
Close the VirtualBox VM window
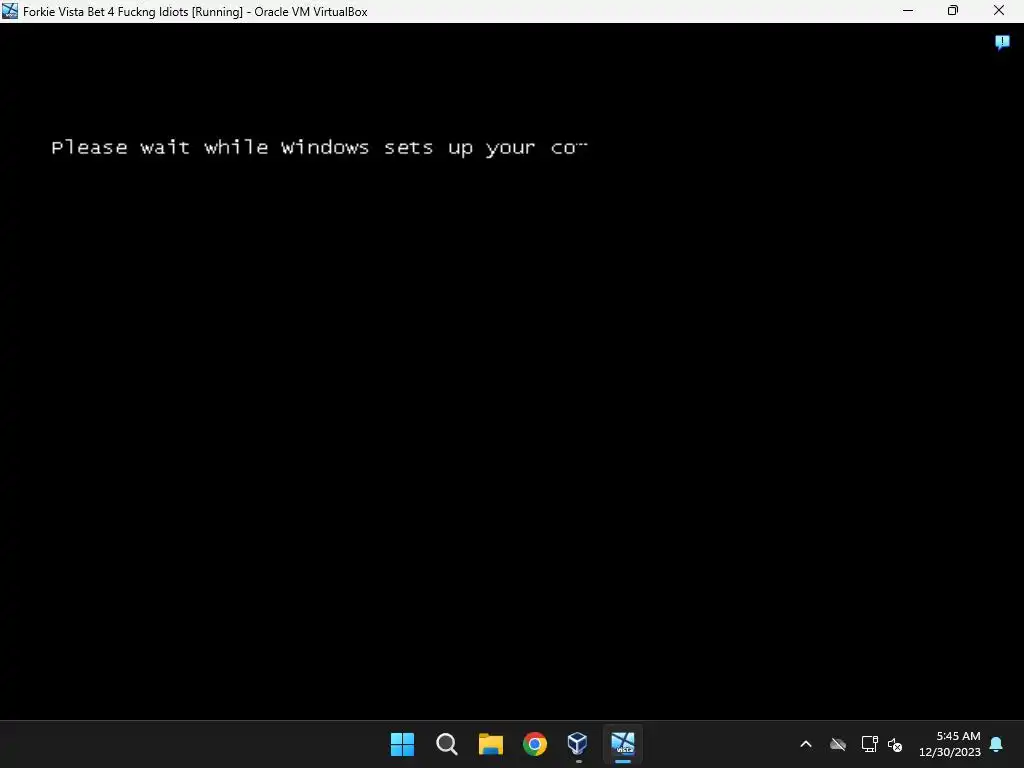tap(999, 11)
